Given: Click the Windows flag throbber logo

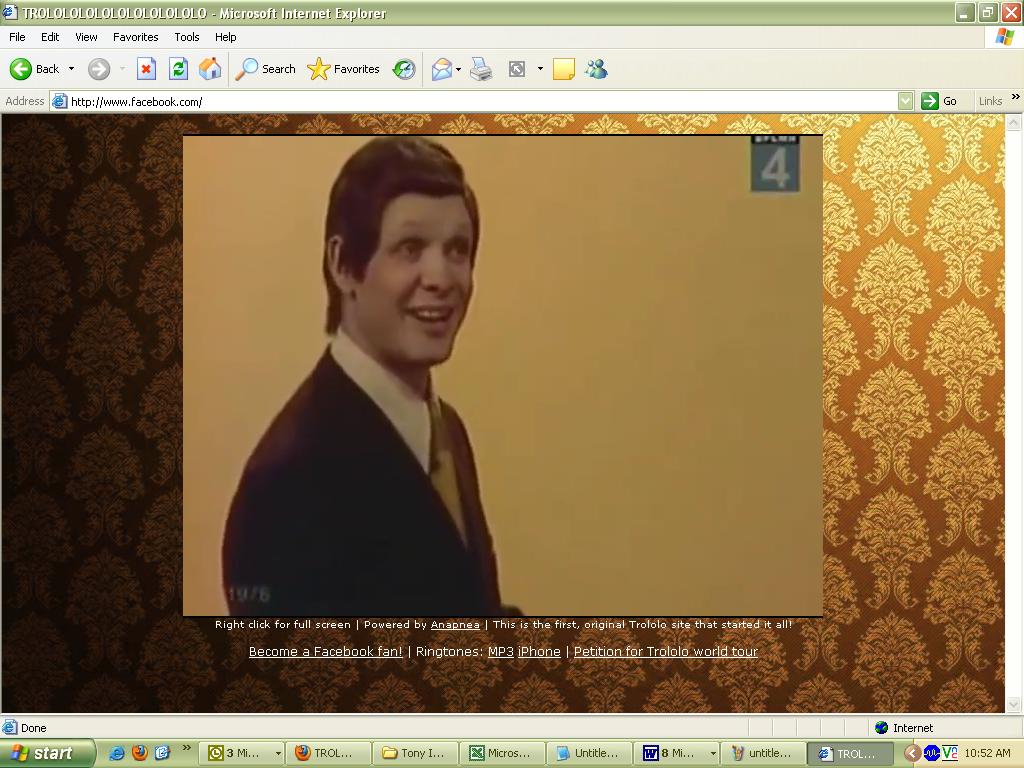Looking at the screenshot, I should [1004, 37].
